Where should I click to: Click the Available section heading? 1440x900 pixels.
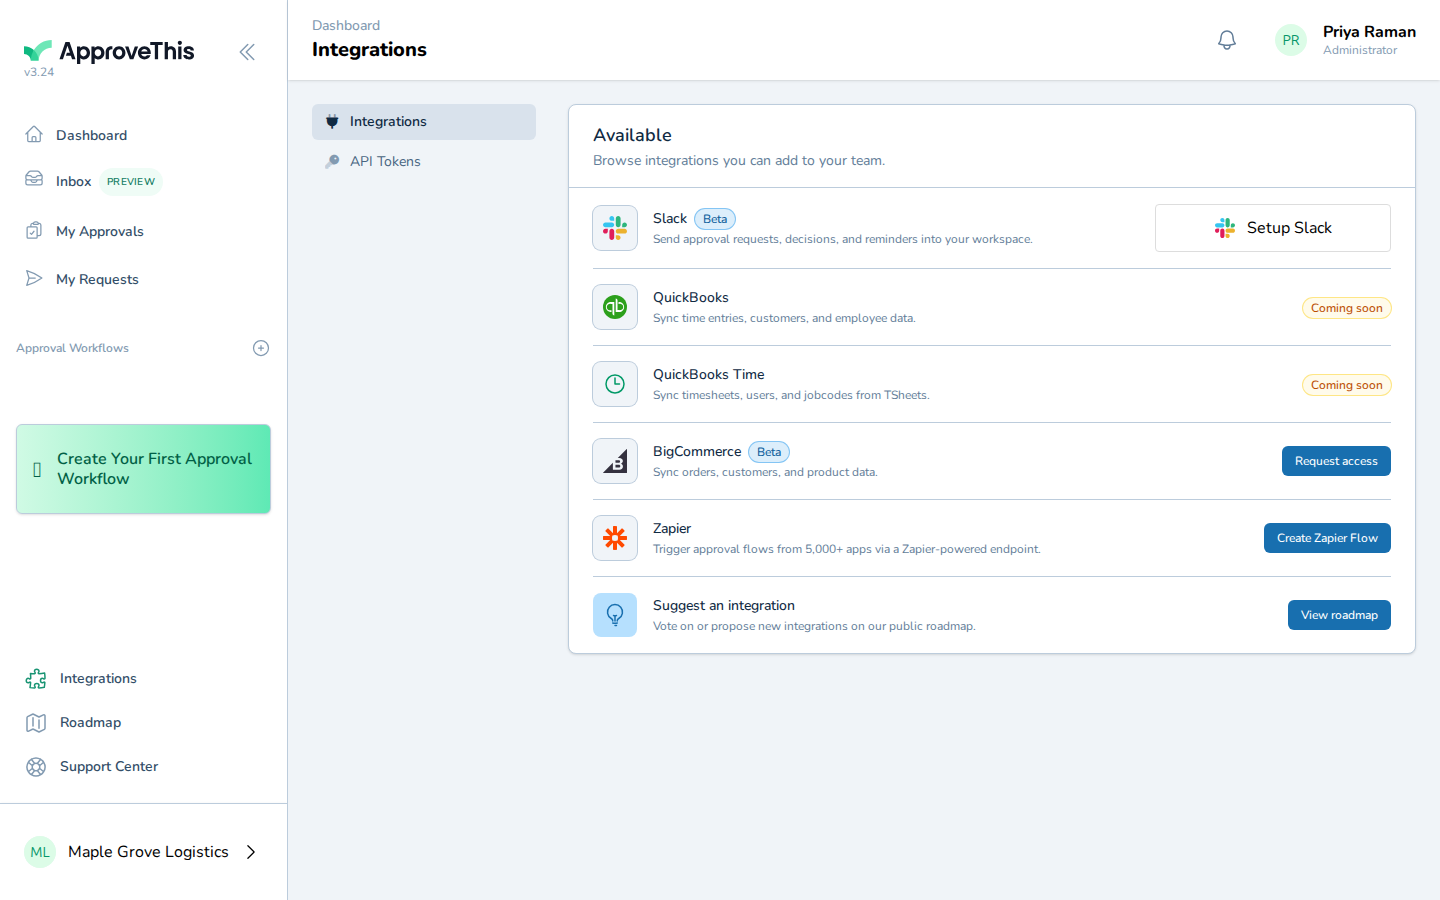[x=632, y=135]
